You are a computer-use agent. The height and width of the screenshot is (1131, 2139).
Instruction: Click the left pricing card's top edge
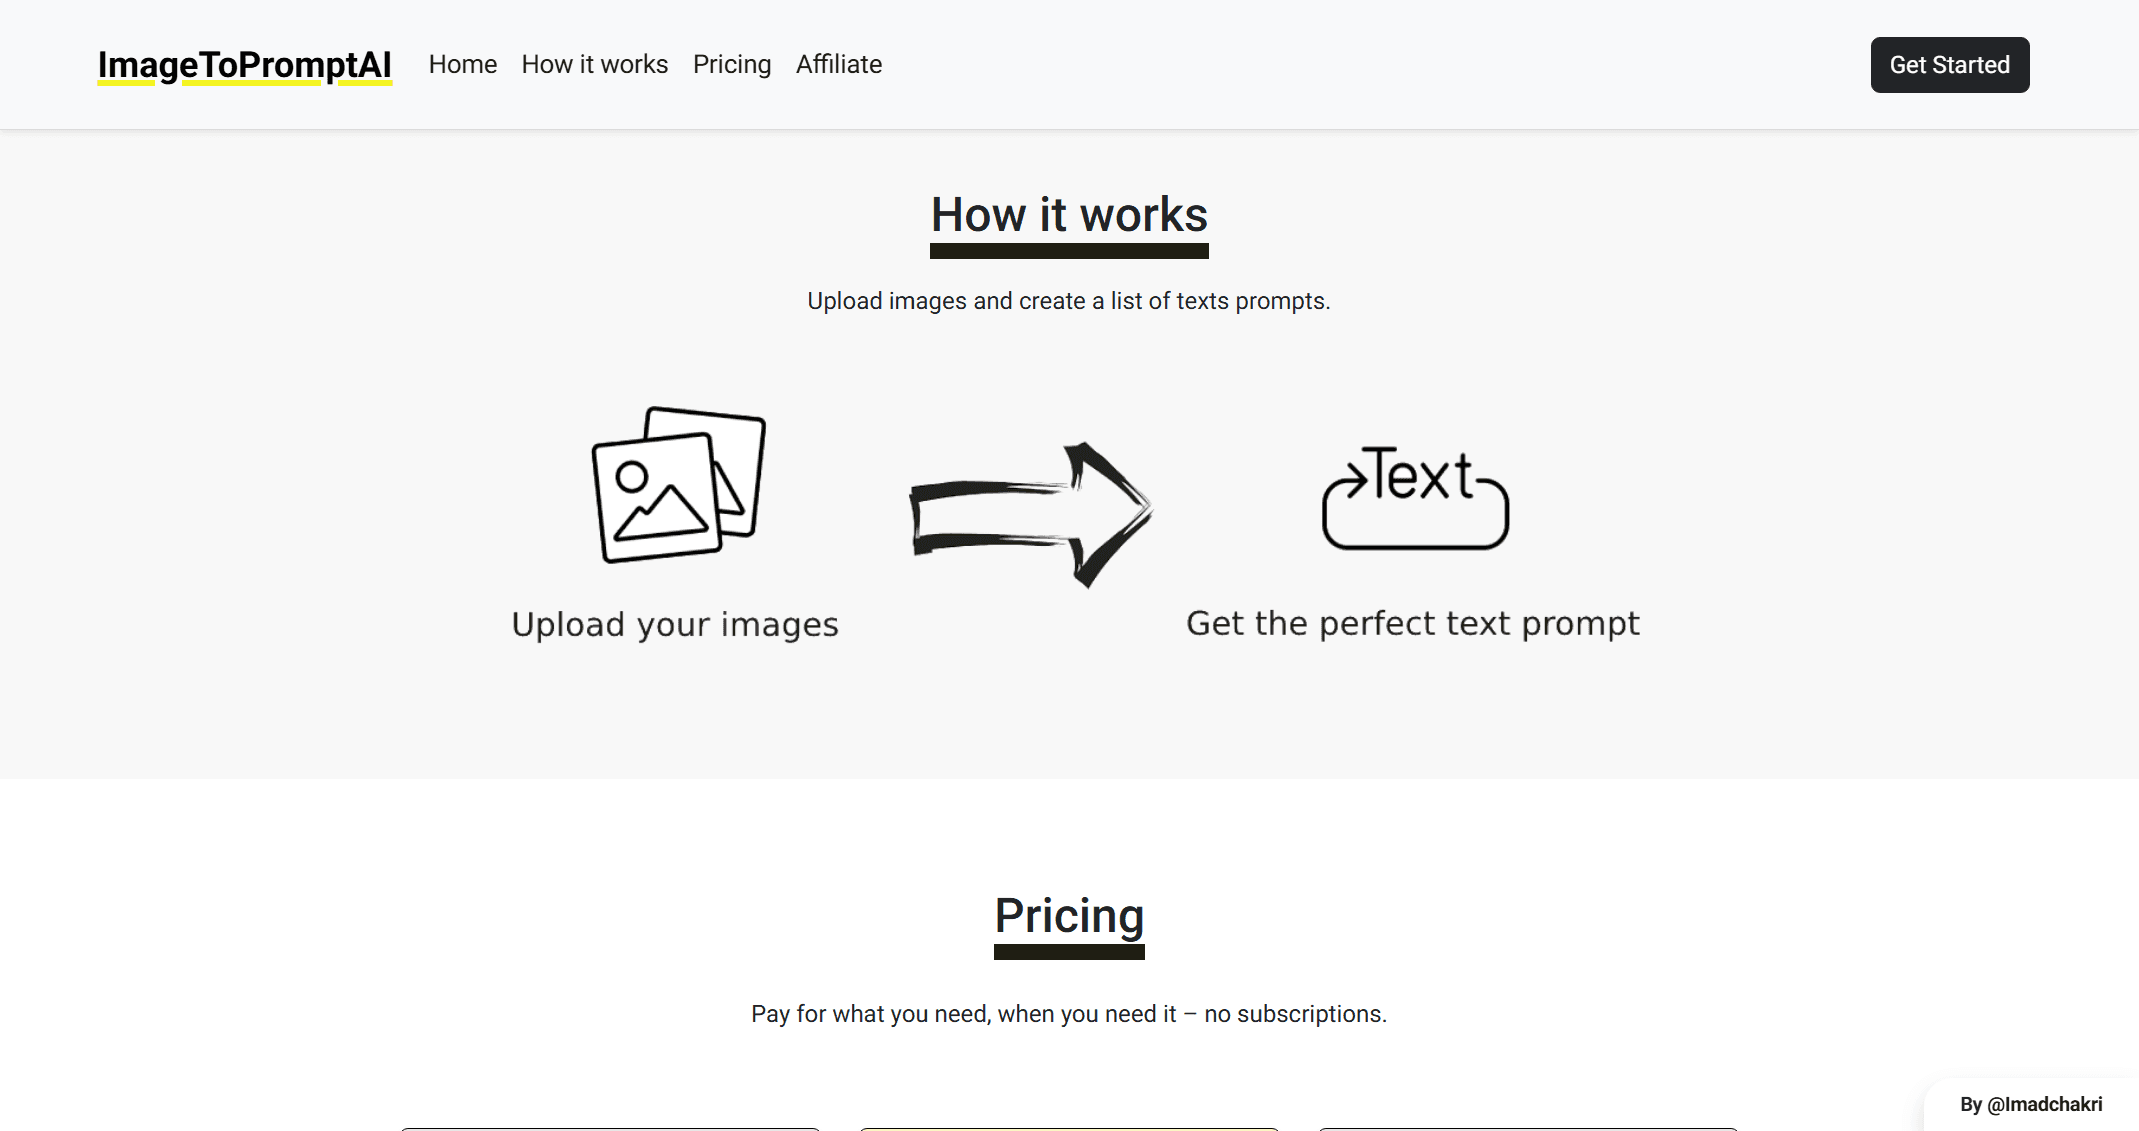(x=610, y=1129)
